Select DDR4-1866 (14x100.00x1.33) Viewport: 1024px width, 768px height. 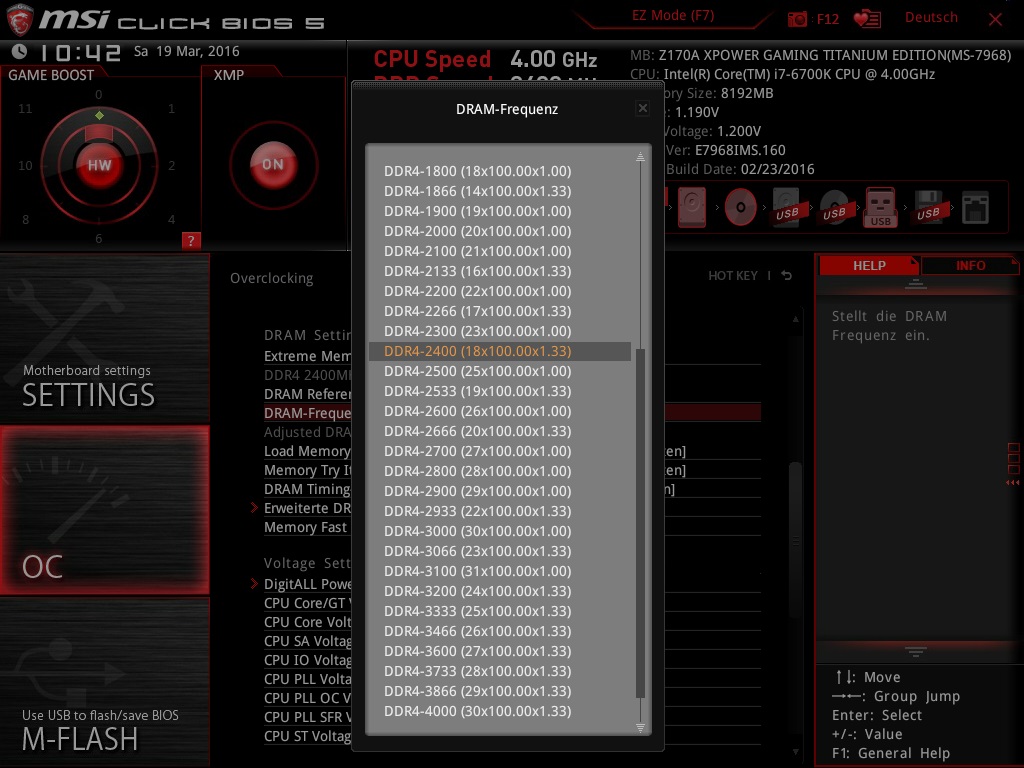[500, 191]
